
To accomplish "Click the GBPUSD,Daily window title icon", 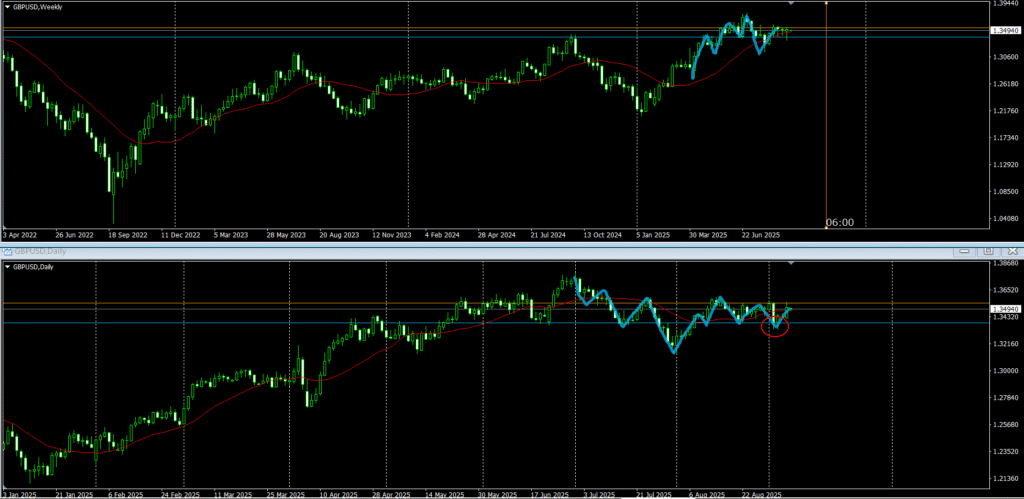I will pyautogui.click(x=7, y=251).
